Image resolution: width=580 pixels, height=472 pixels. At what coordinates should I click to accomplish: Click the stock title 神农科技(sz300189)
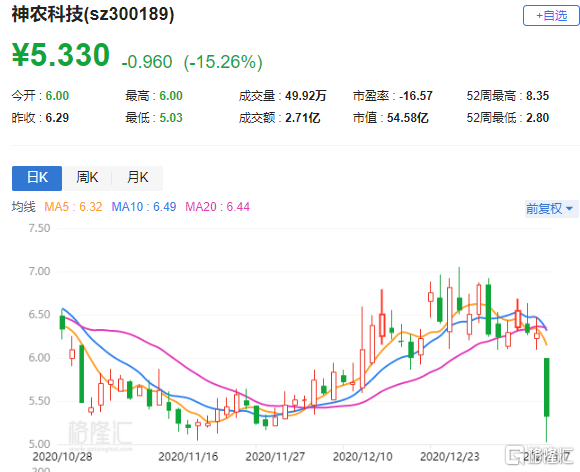(93, 14)
